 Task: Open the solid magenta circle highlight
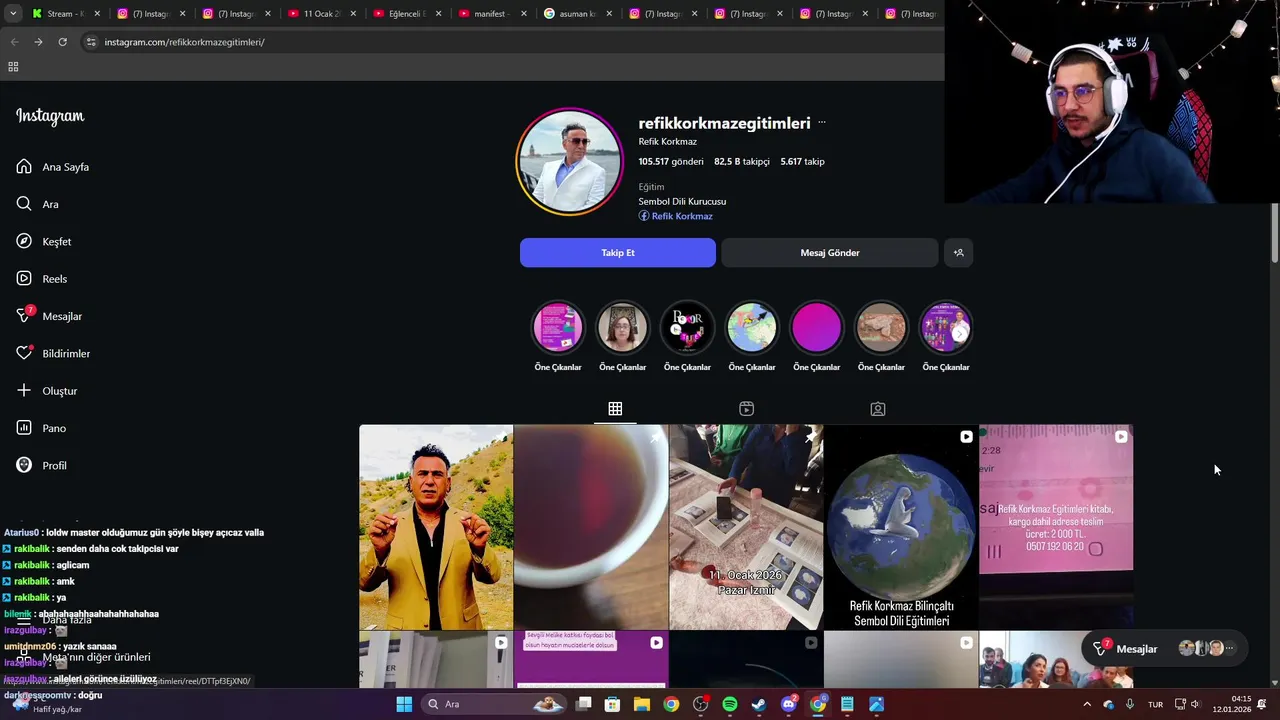pyautogui.click(x=816, y=327)
